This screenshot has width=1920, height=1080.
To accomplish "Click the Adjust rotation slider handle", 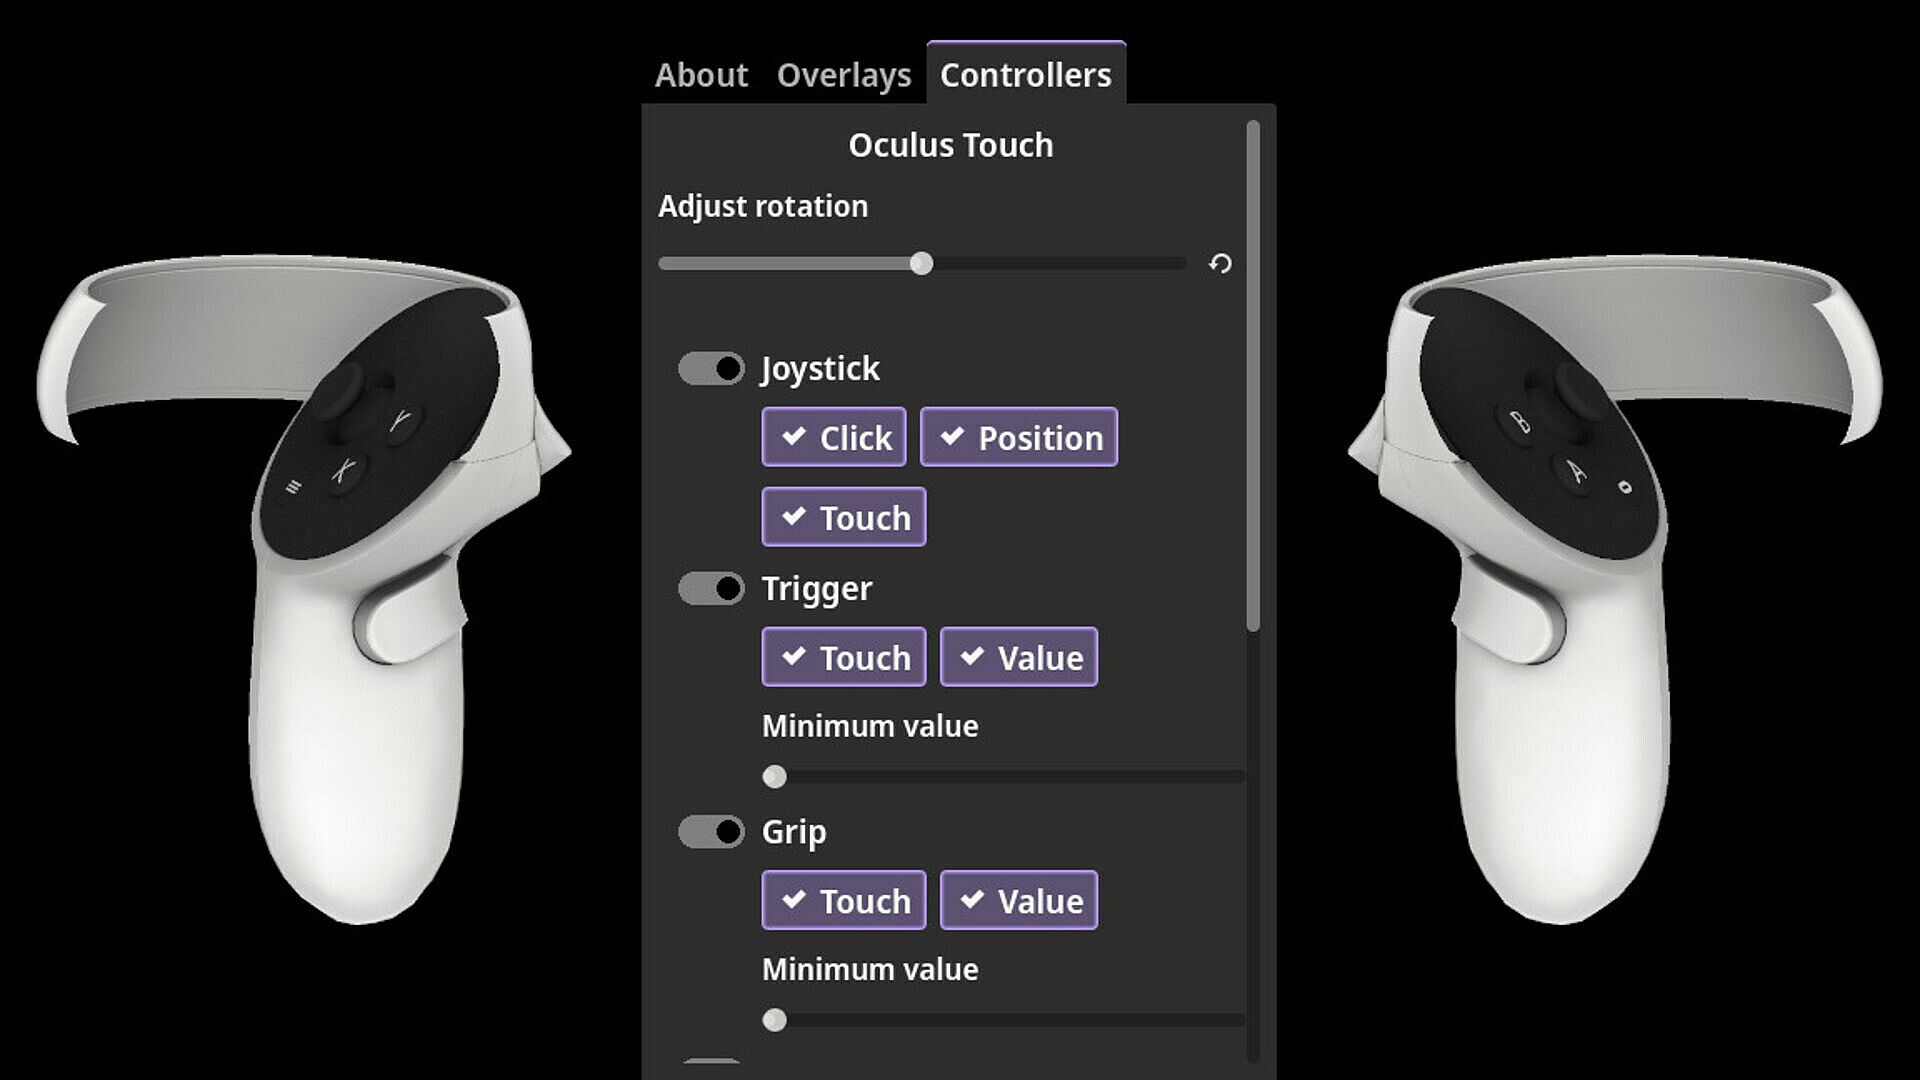I will [922, 264].
